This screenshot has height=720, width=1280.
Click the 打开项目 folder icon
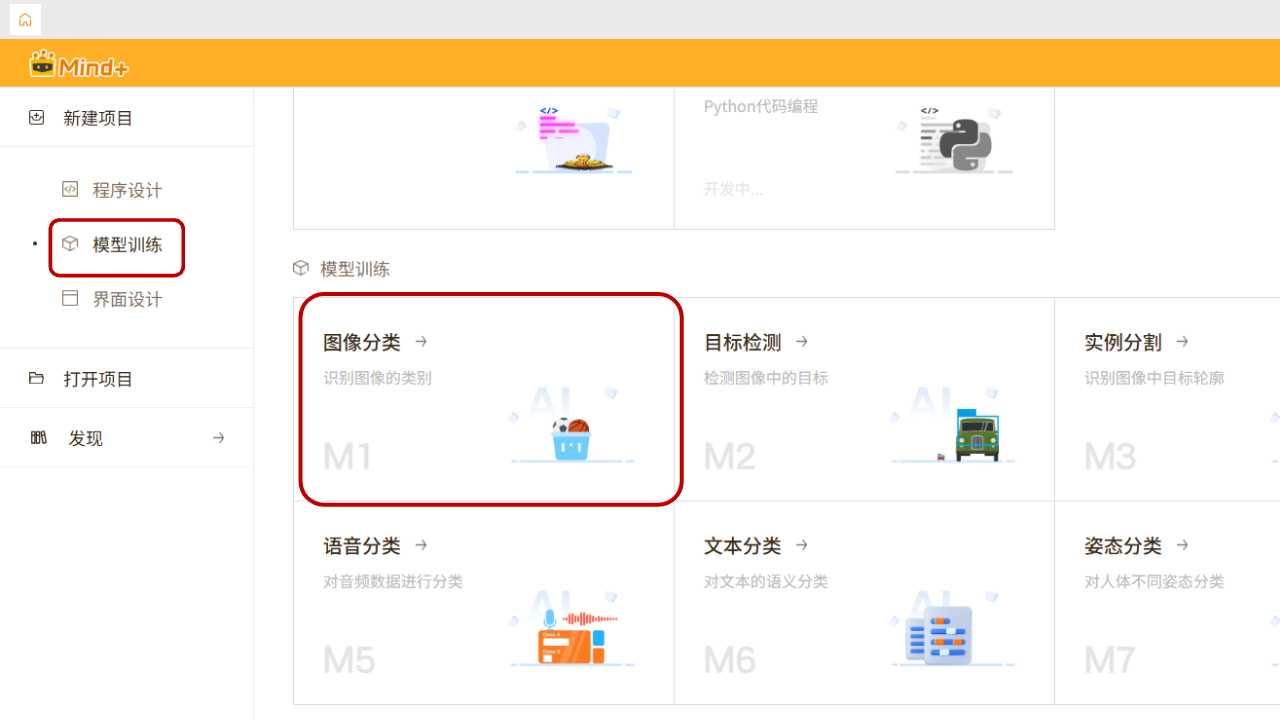pos(37,379)
